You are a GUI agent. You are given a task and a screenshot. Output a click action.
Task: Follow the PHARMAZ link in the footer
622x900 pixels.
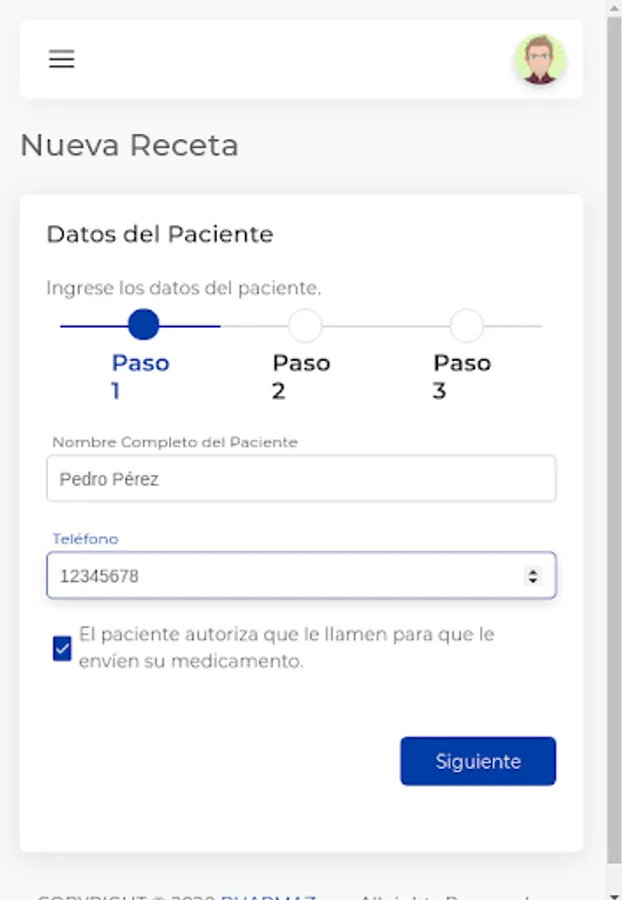tap(268, 896)
